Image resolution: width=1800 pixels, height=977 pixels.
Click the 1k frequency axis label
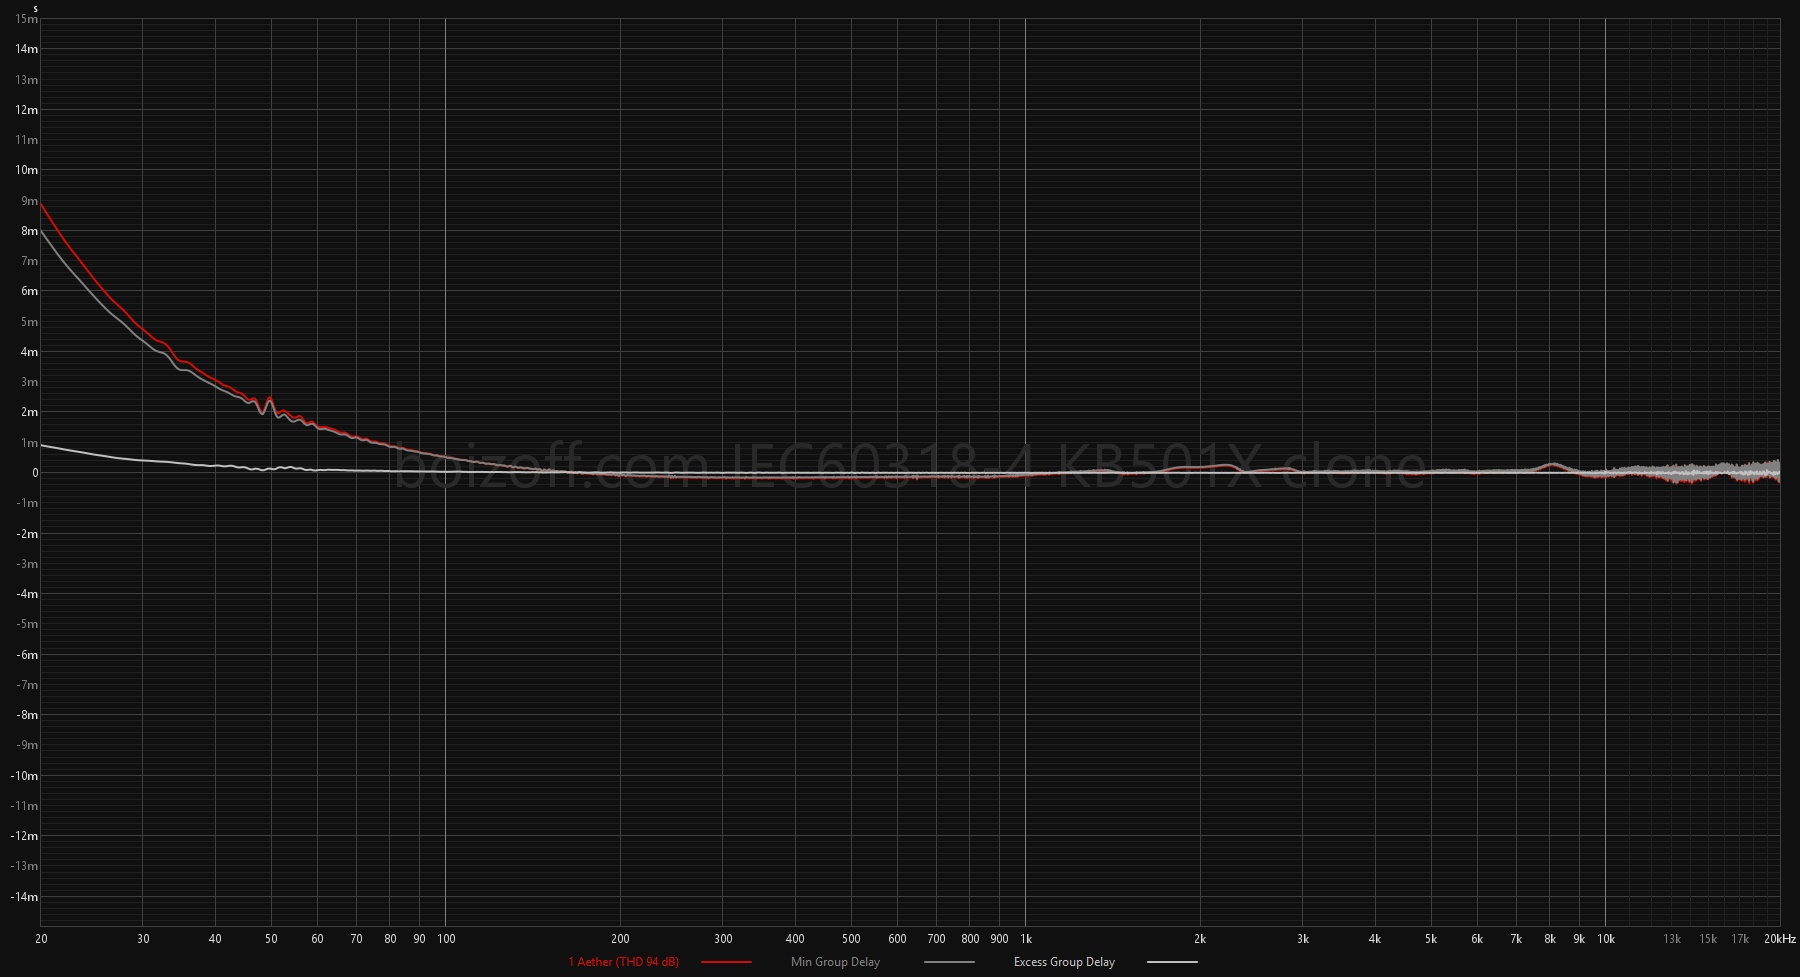1025,939
